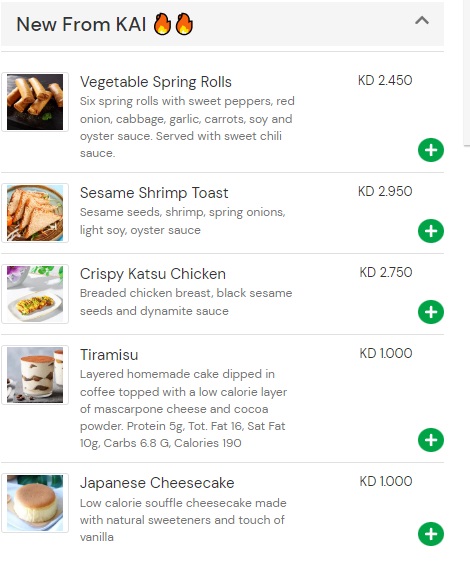The width and height of the screenshot is (470, 565).
Task: Select the Sesame Shrimp Toast item title
Action: [x=154, y=193]
